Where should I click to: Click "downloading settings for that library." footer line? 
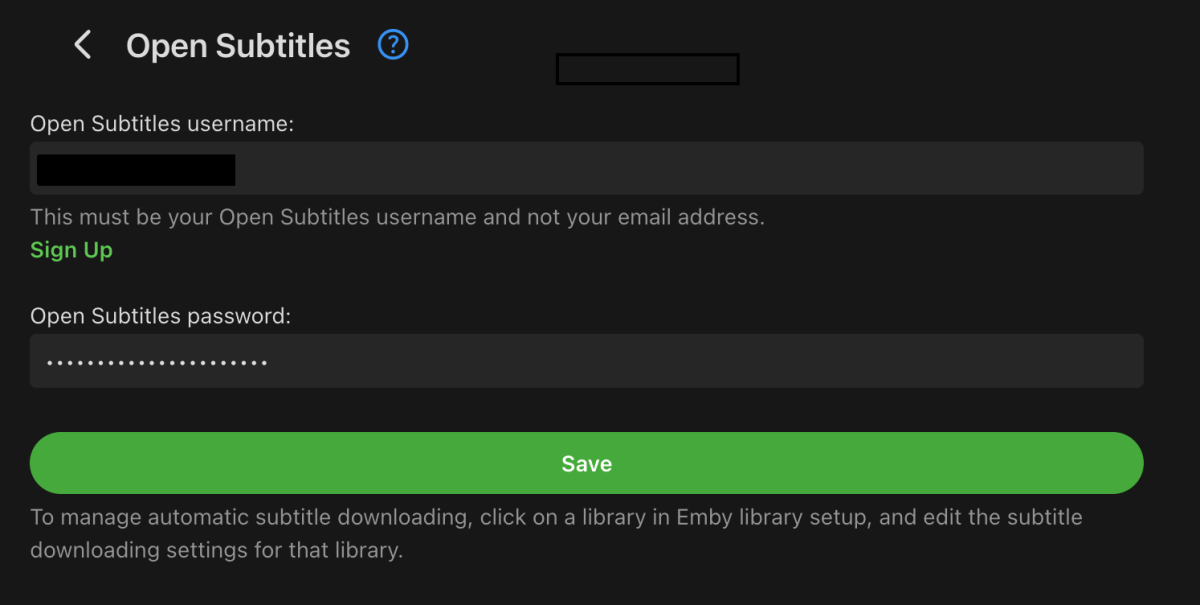point(216,551)
